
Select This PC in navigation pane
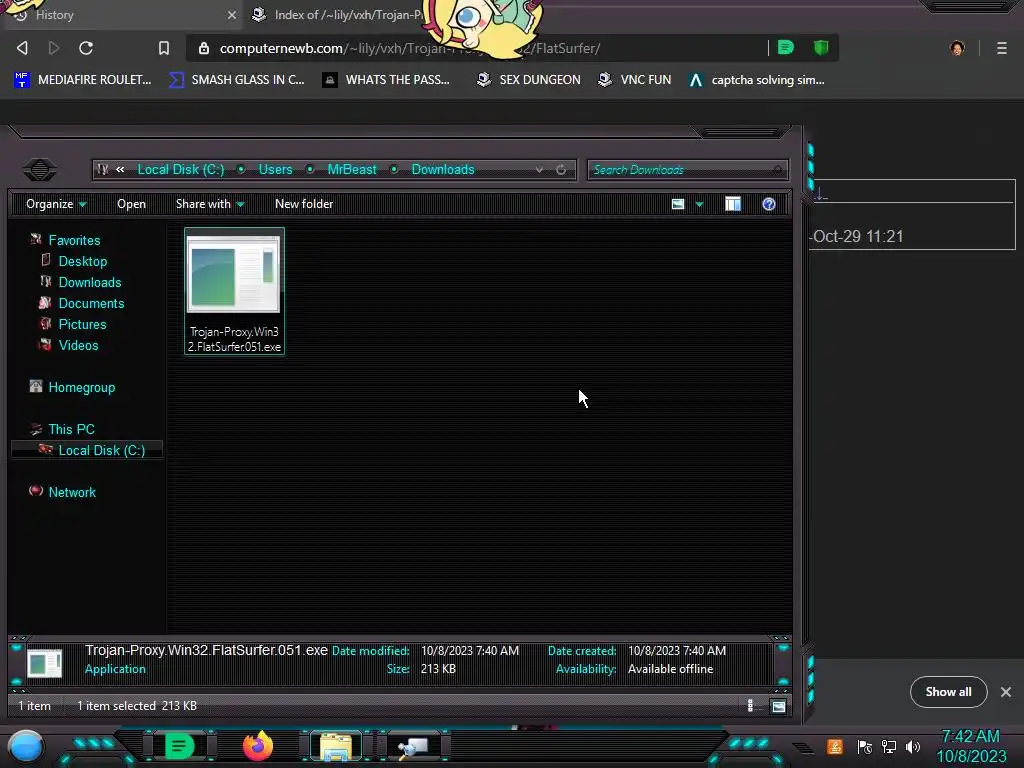71,429
